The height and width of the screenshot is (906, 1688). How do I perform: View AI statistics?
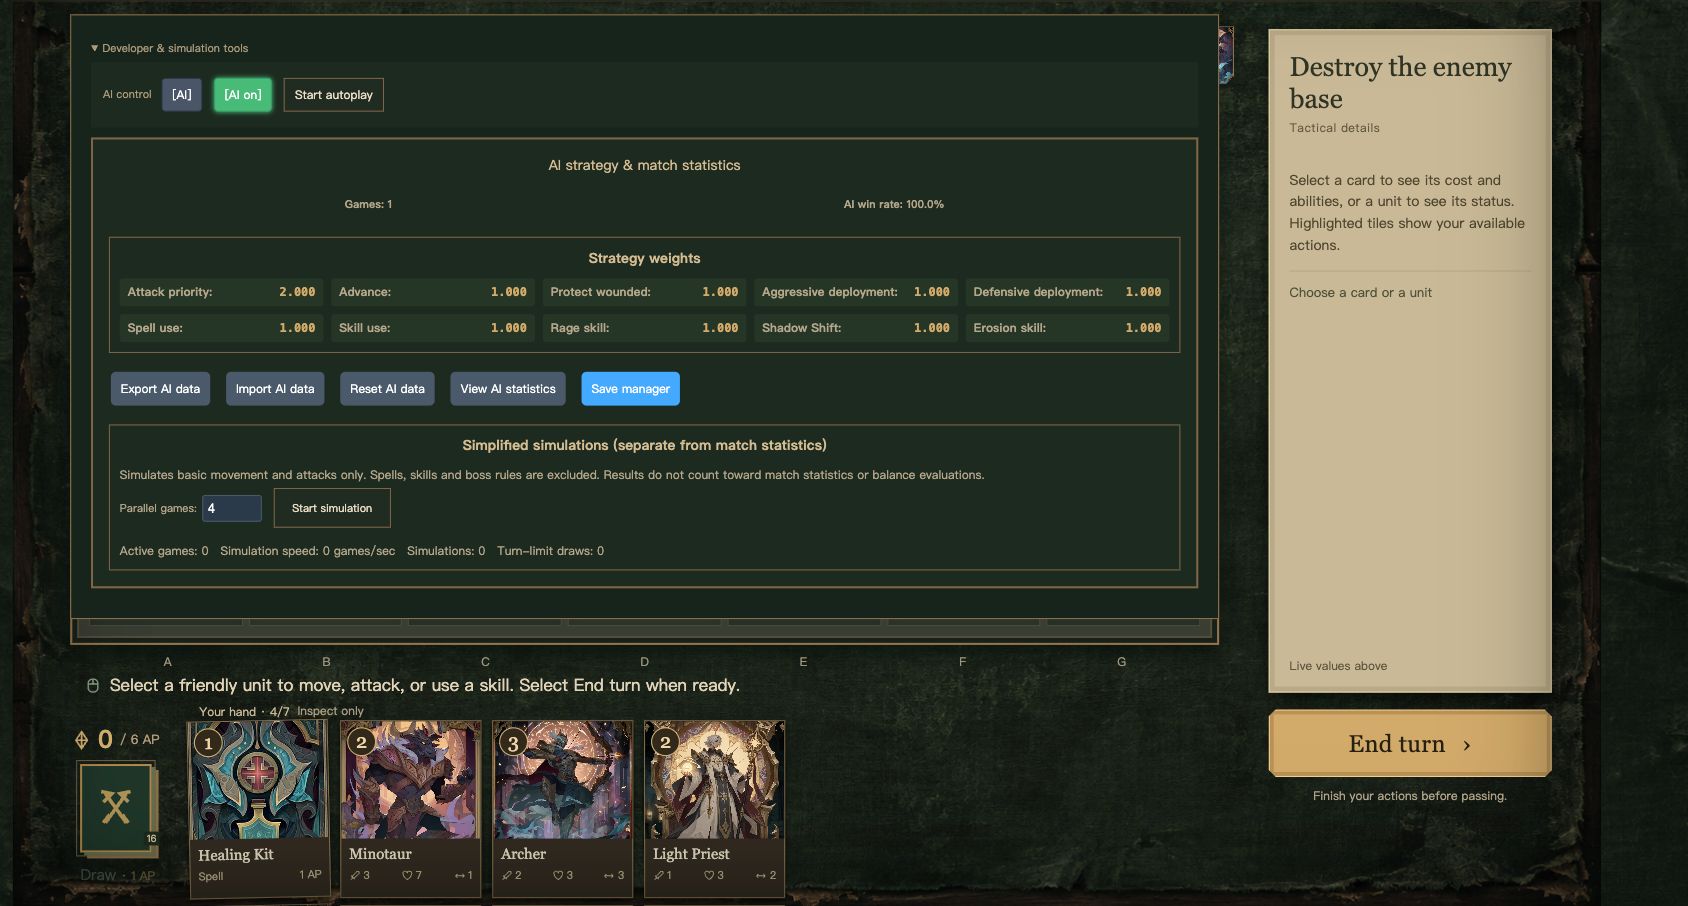(508, 389)
